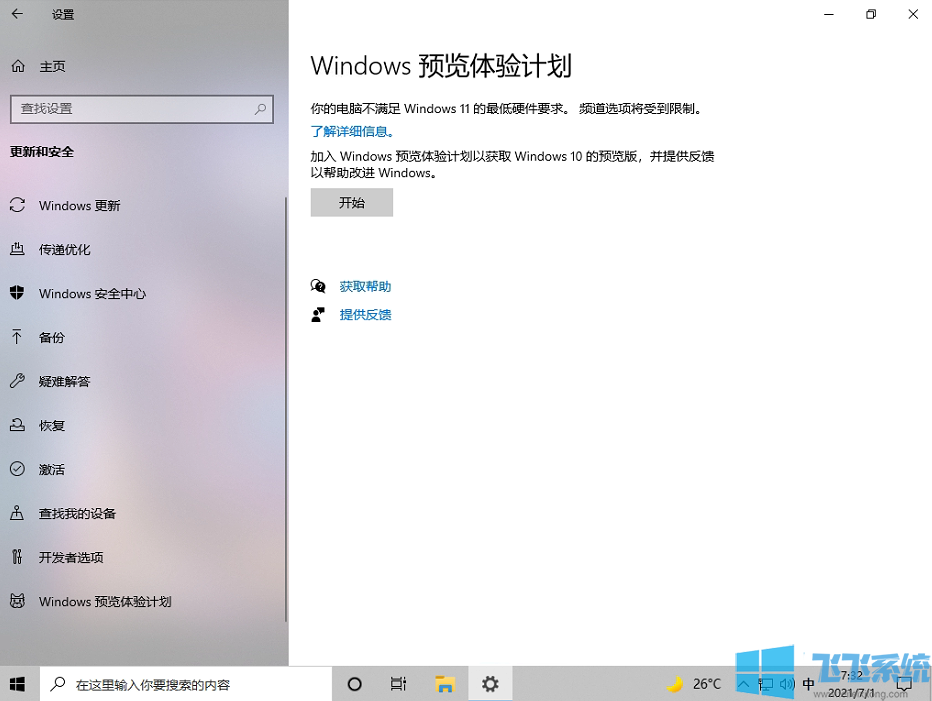Expand hidden system tray icons chevron
Viewport: 932px width, 701px height.
point(744,683)
